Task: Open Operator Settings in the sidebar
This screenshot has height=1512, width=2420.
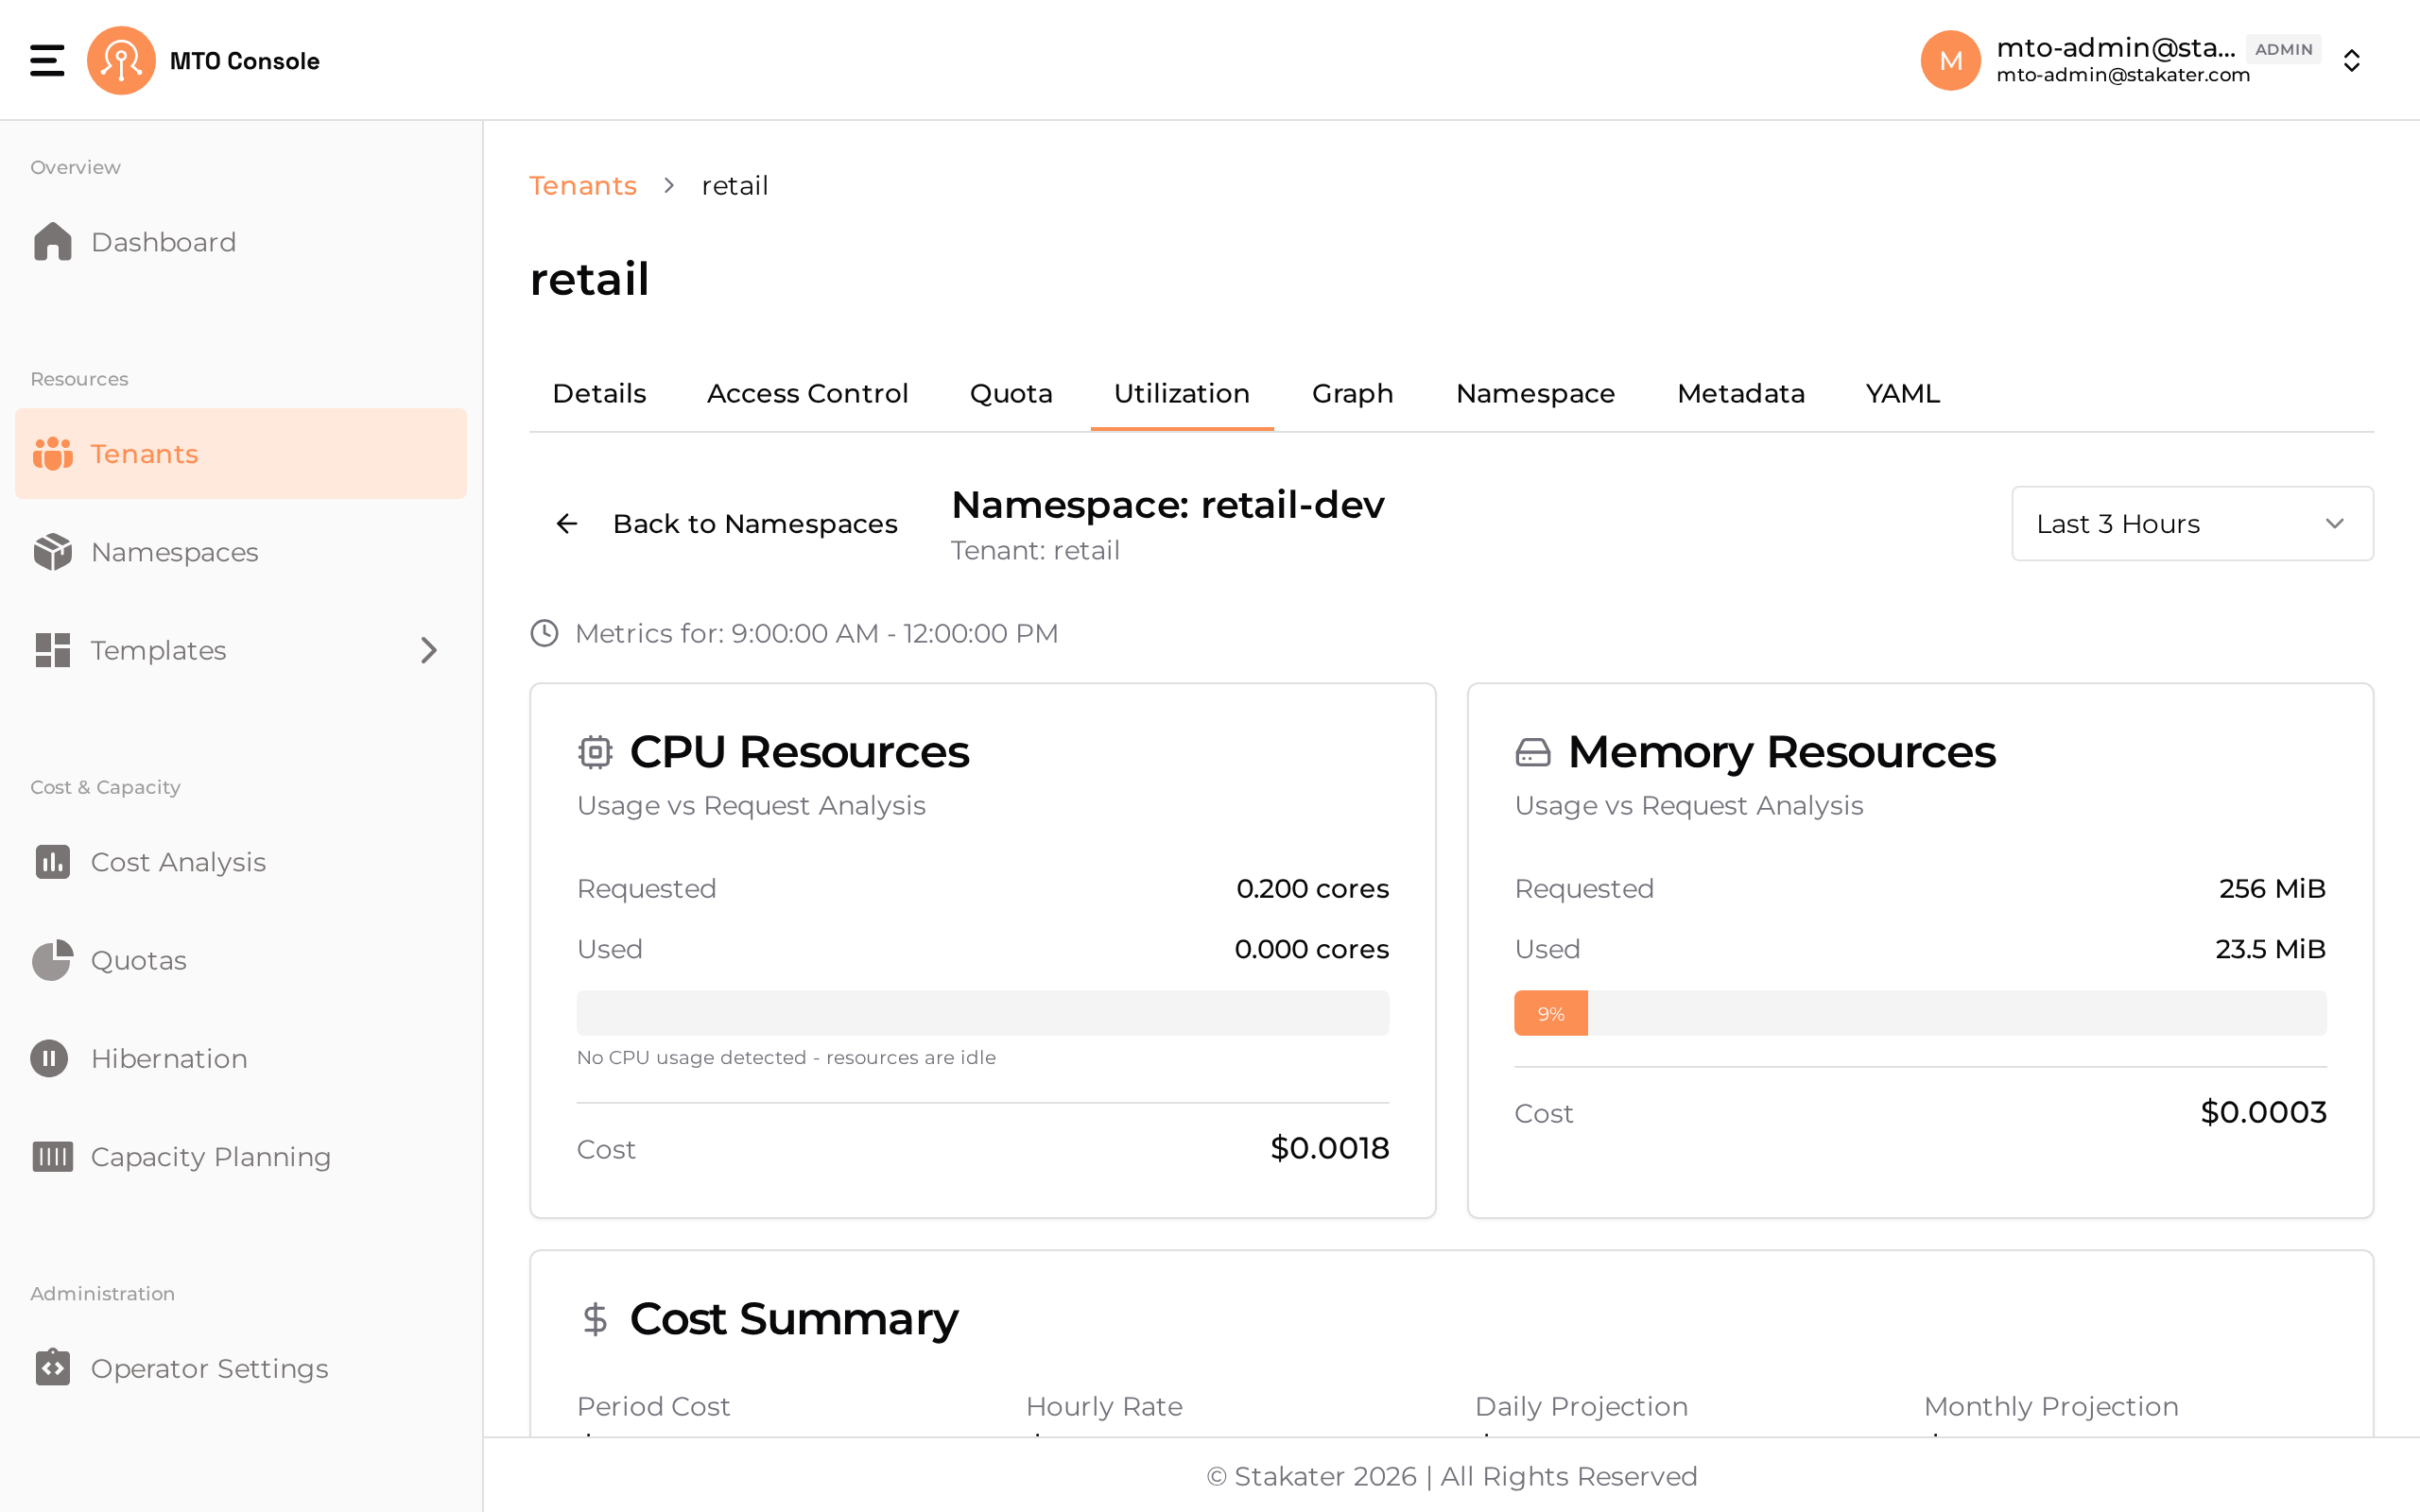Action: pyautogui.click(x=241, y=1368)
